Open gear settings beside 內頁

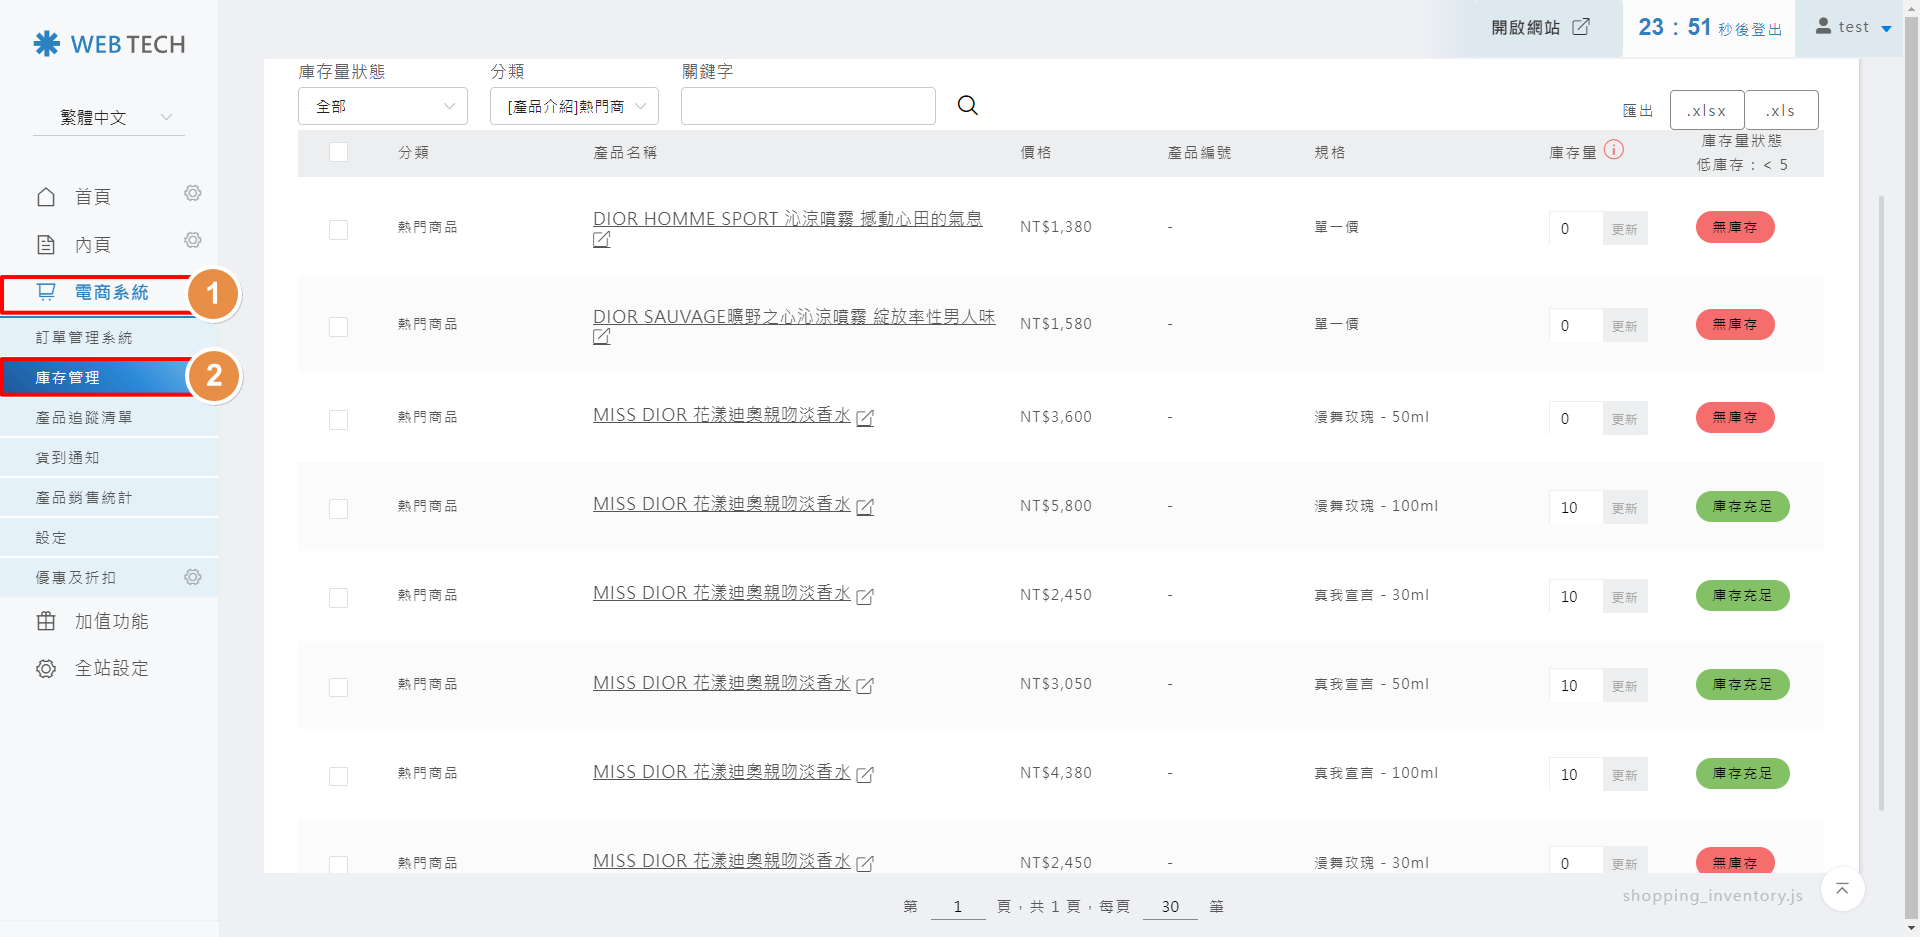pos(193,240)
